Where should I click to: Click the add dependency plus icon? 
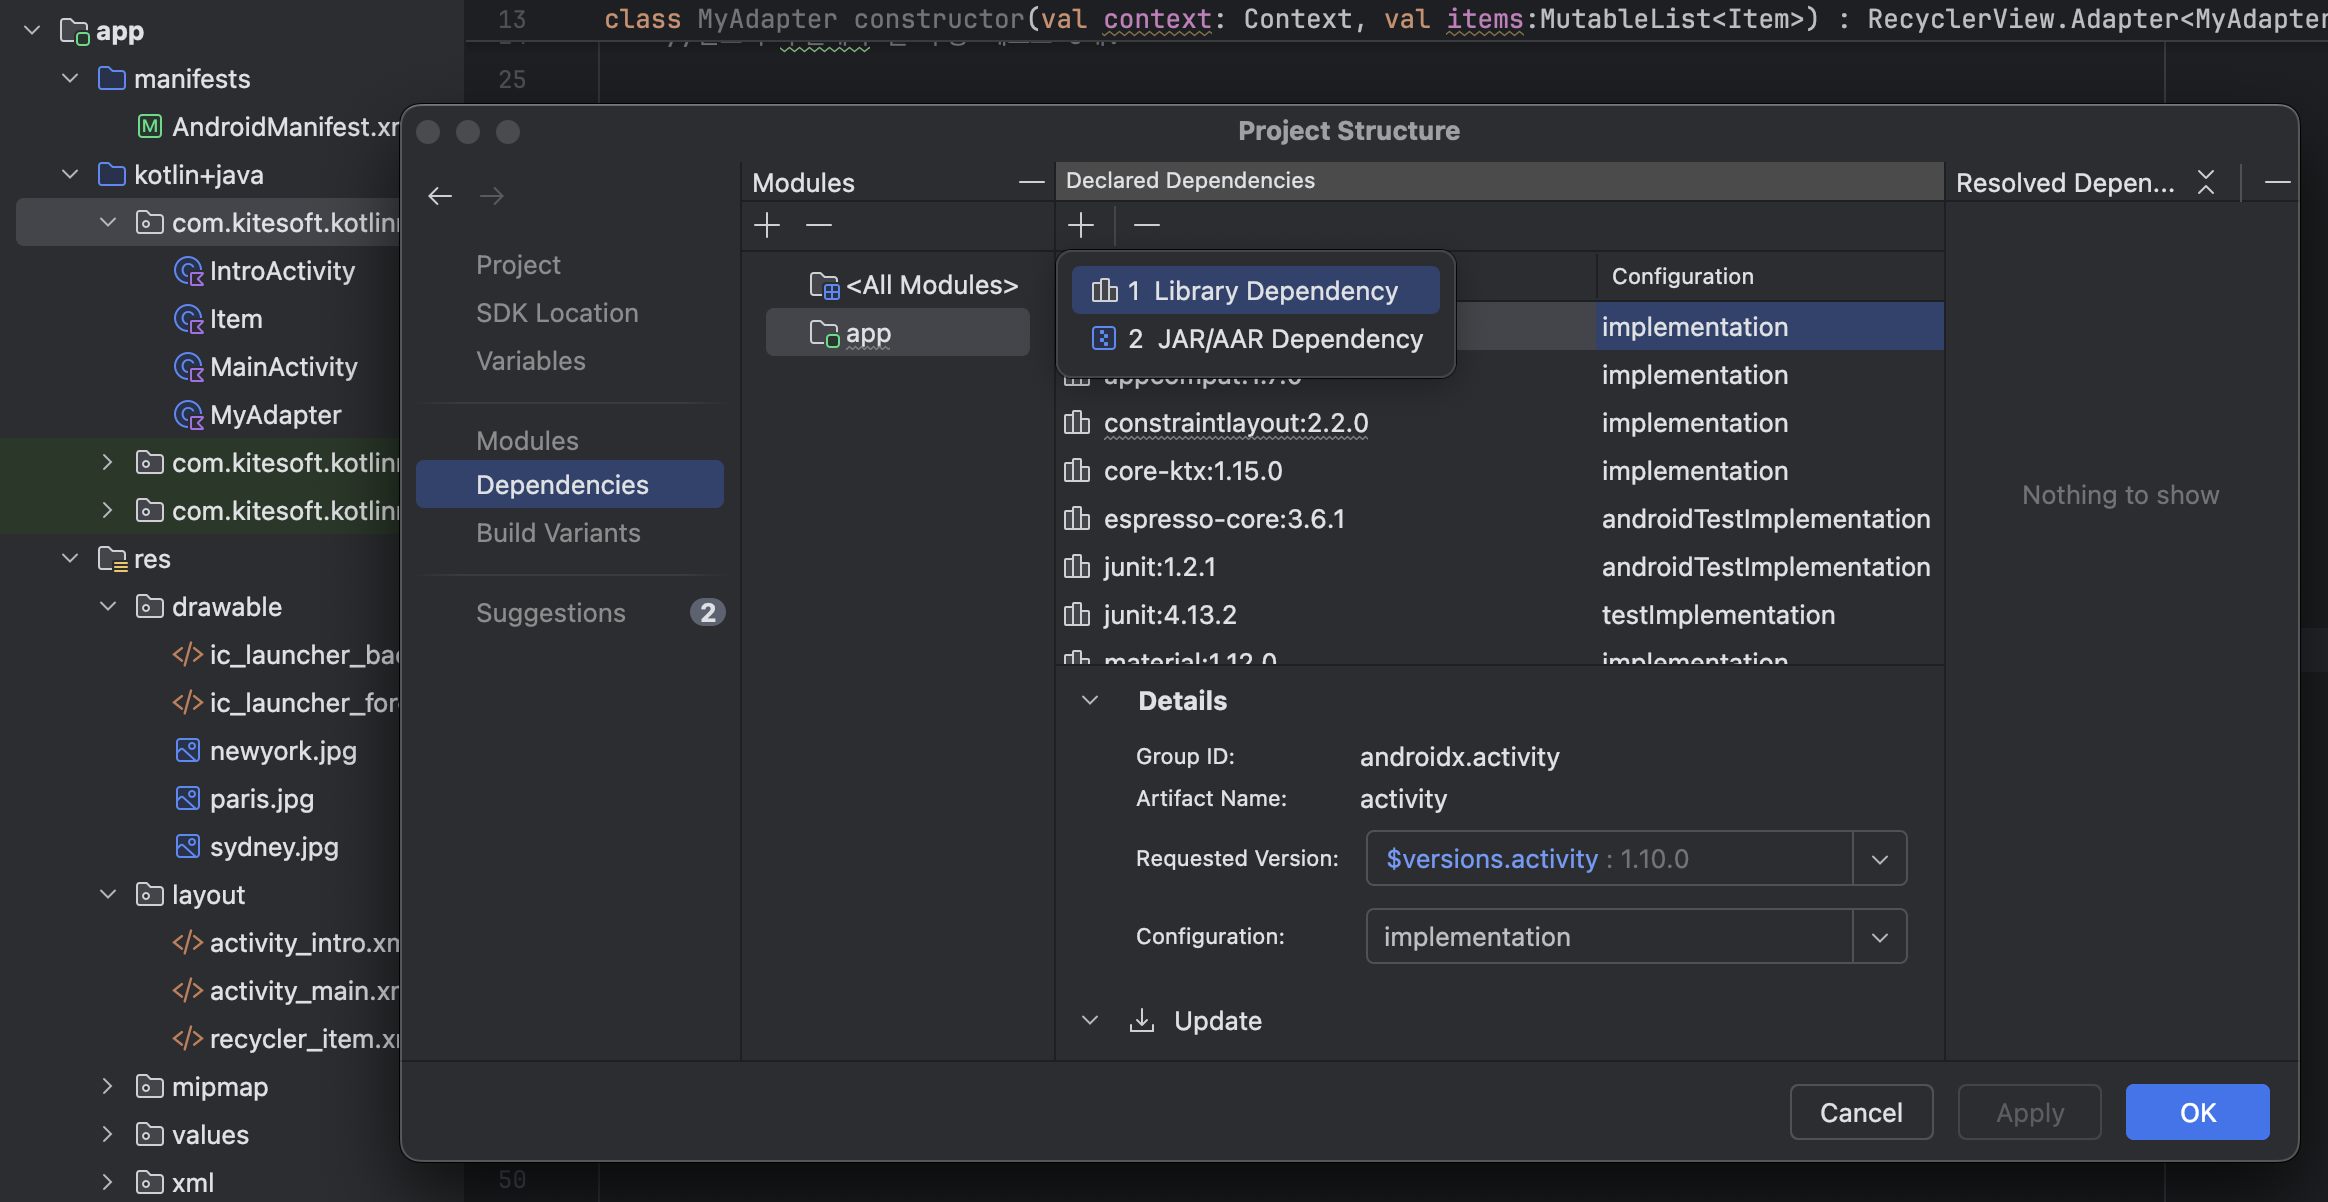coord(1081,225)
